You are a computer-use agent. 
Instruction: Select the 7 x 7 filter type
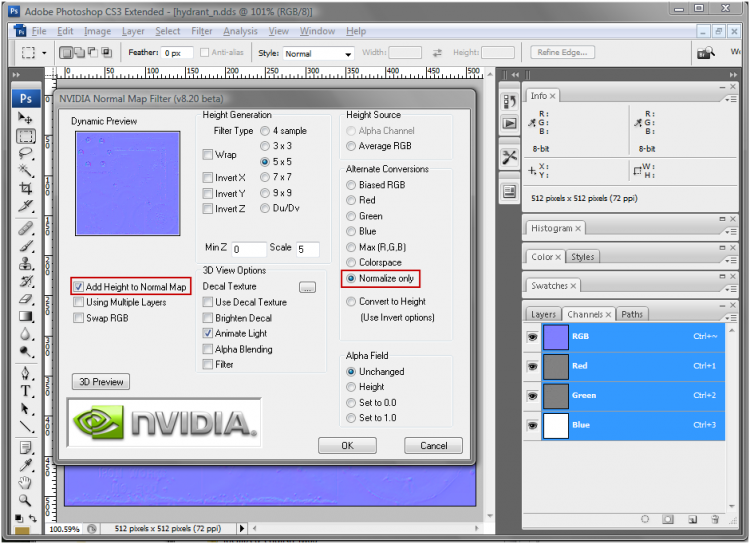(265, 177)
